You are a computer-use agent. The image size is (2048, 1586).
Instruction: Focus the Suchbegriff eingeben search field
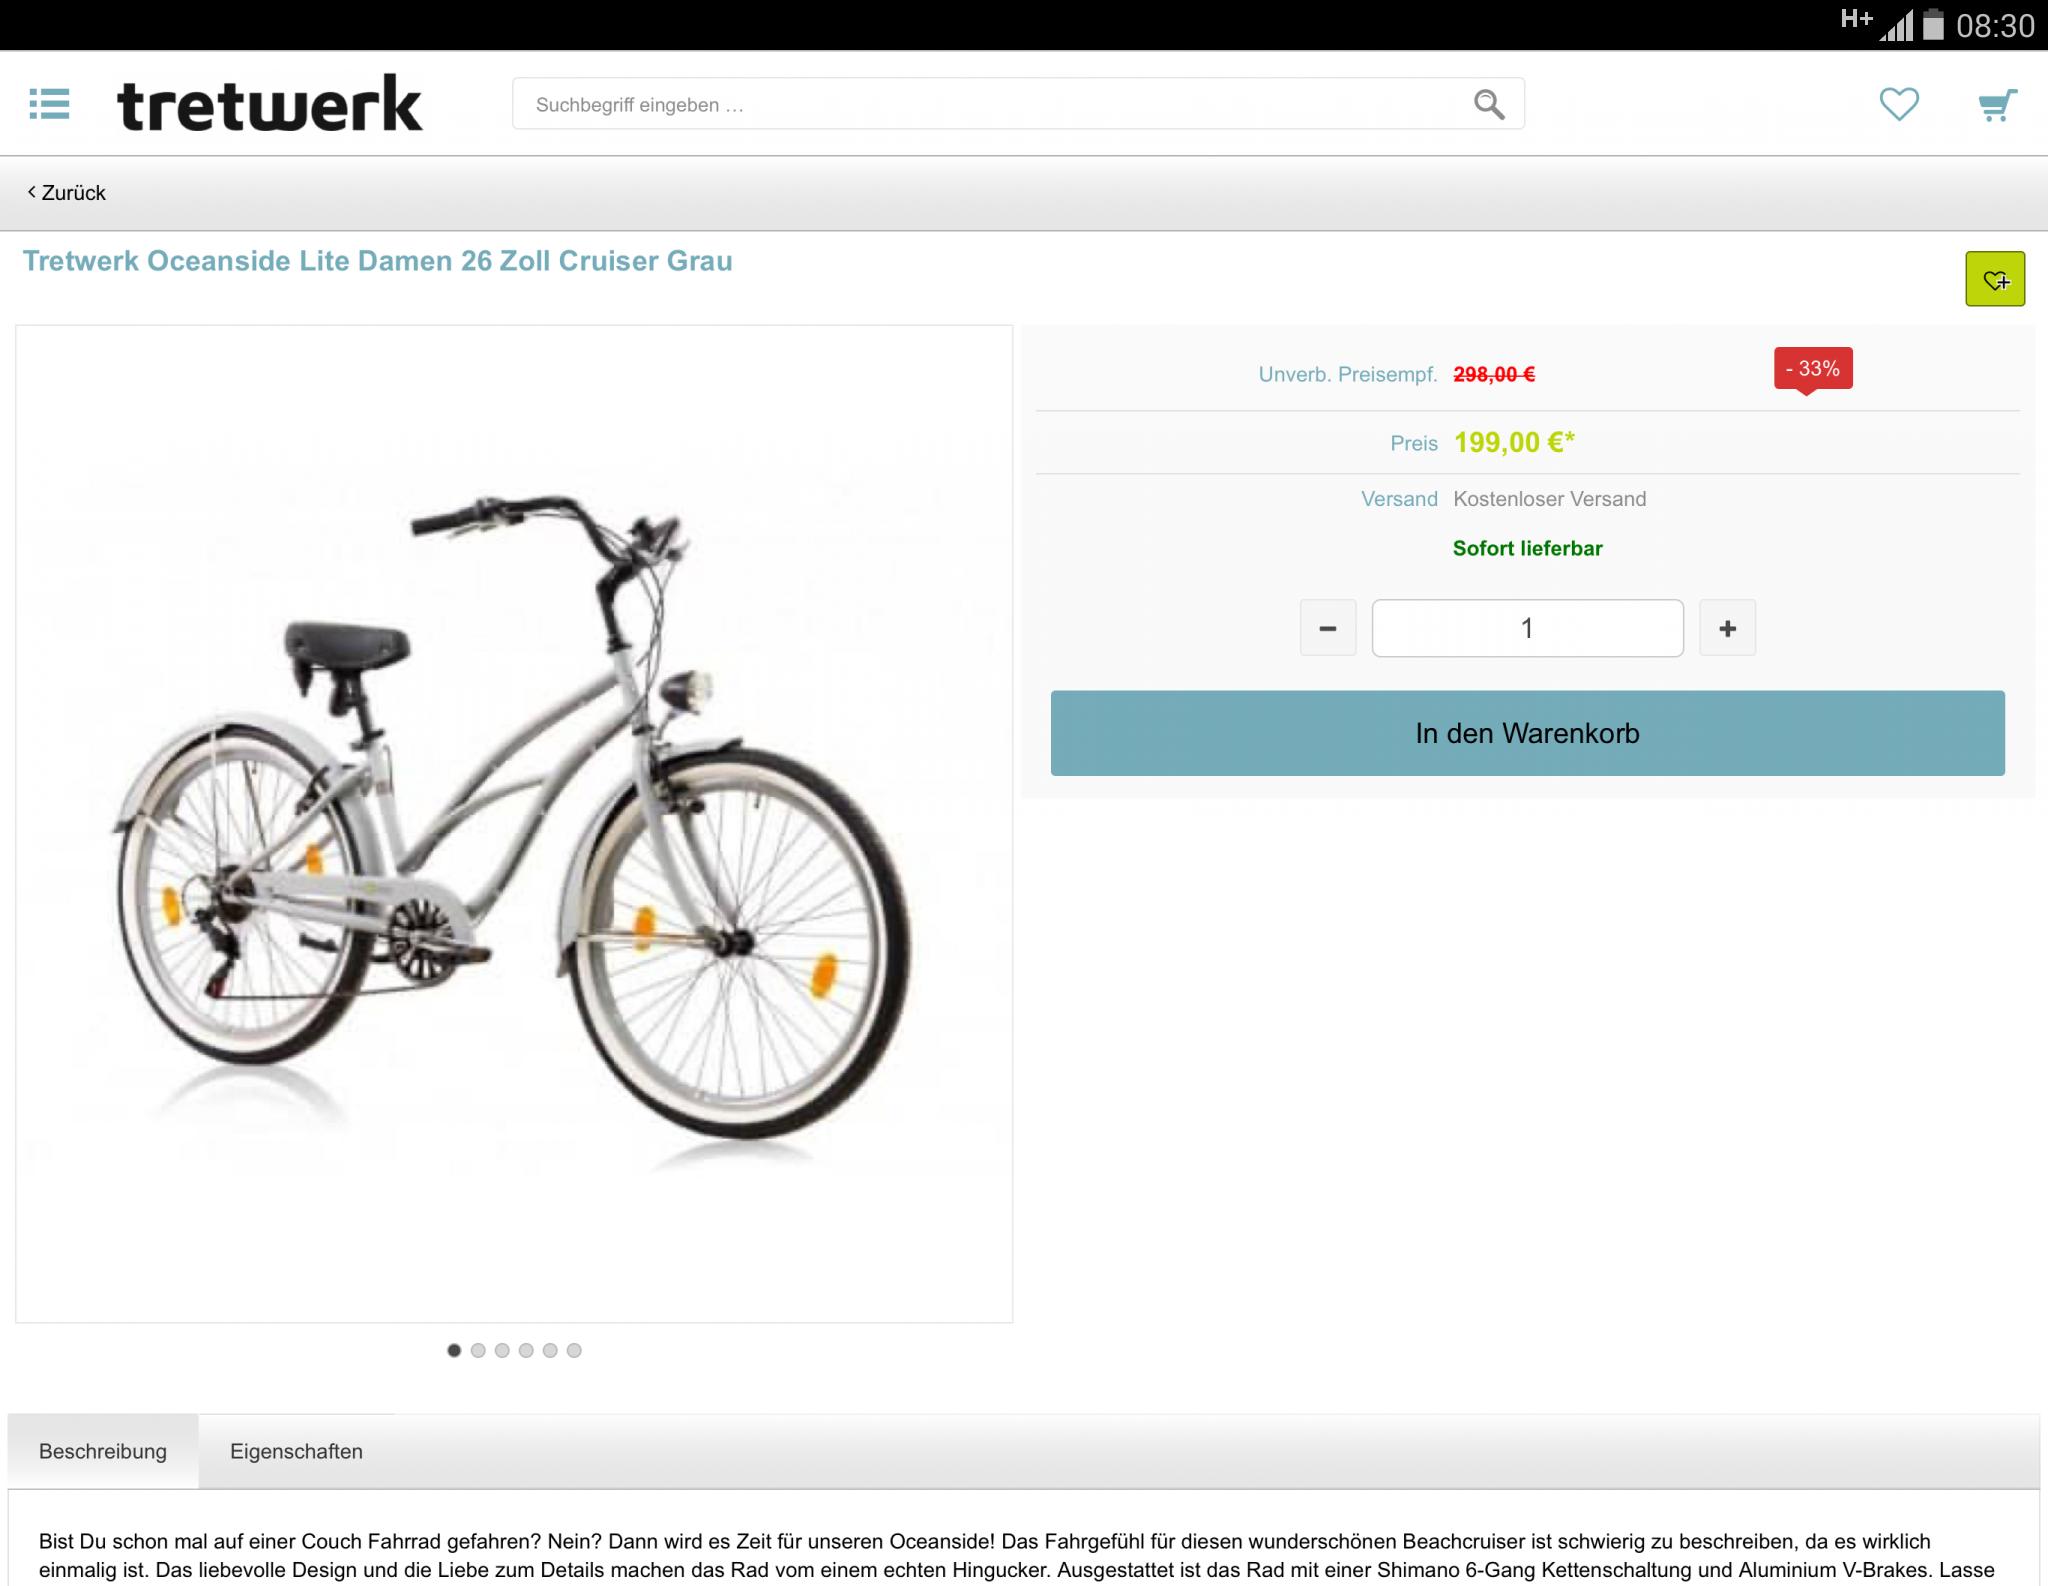tap(1018, 104)
